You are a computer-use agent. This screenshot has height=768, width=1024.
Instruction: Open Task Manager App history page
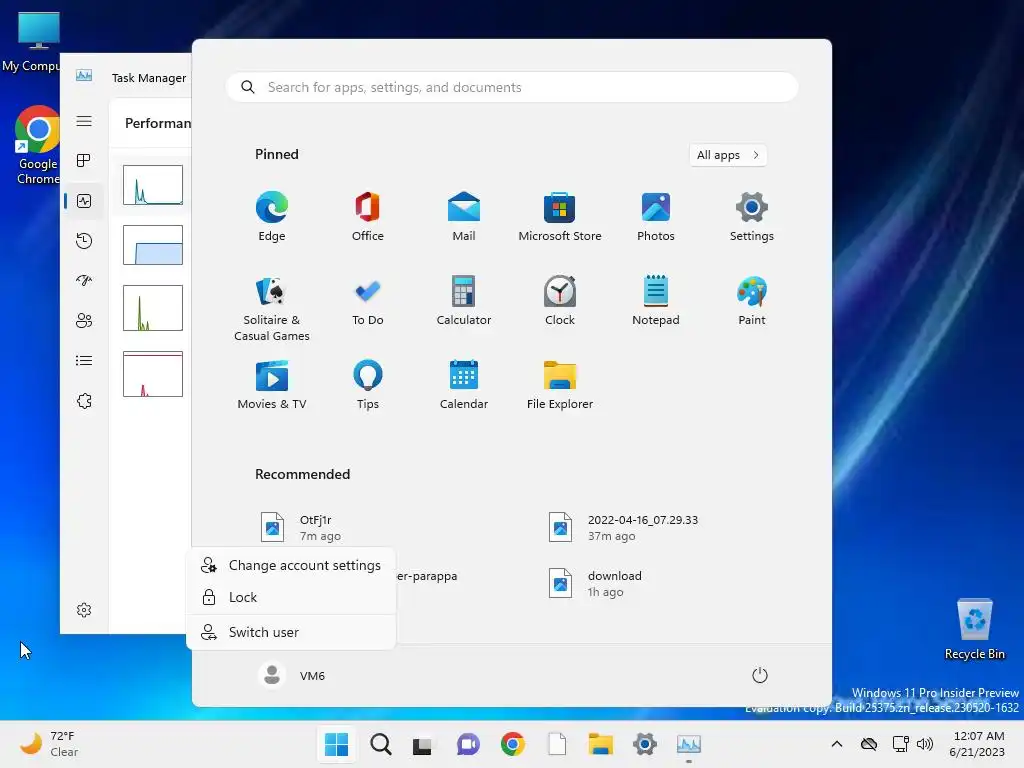coord(84,241)
